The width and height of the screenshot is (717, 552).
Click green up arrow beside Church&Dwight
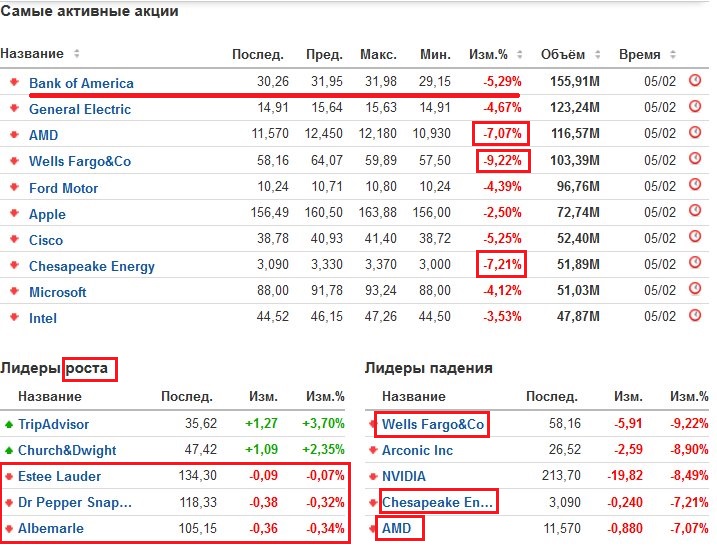(x=10, y=450)
